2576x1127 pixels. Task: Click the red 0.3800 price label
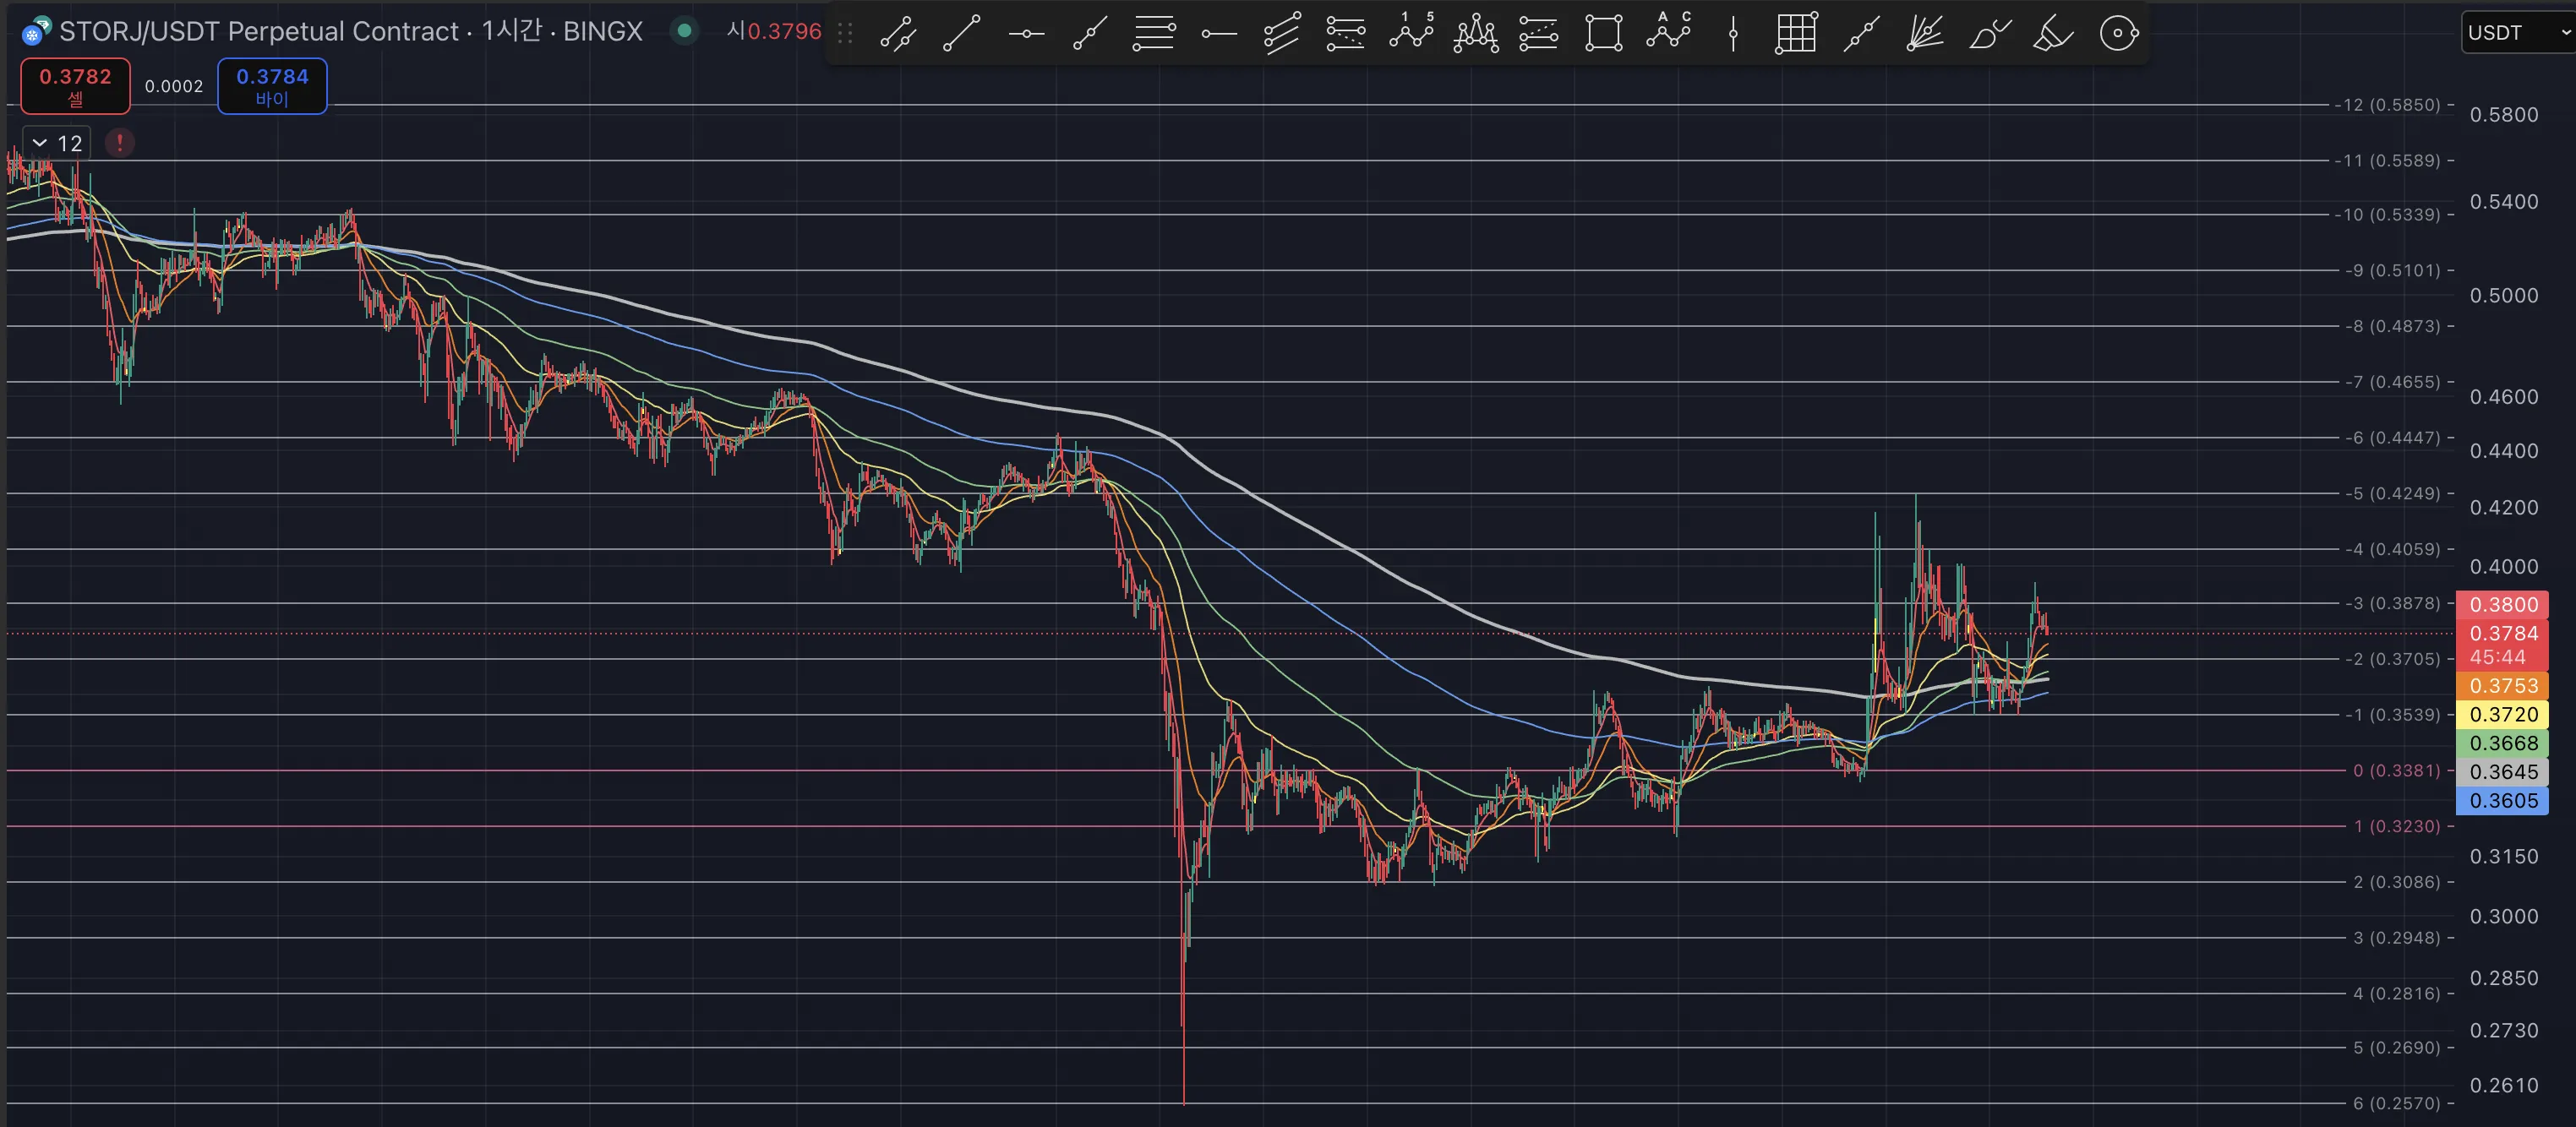click(x=2502, y=604)
